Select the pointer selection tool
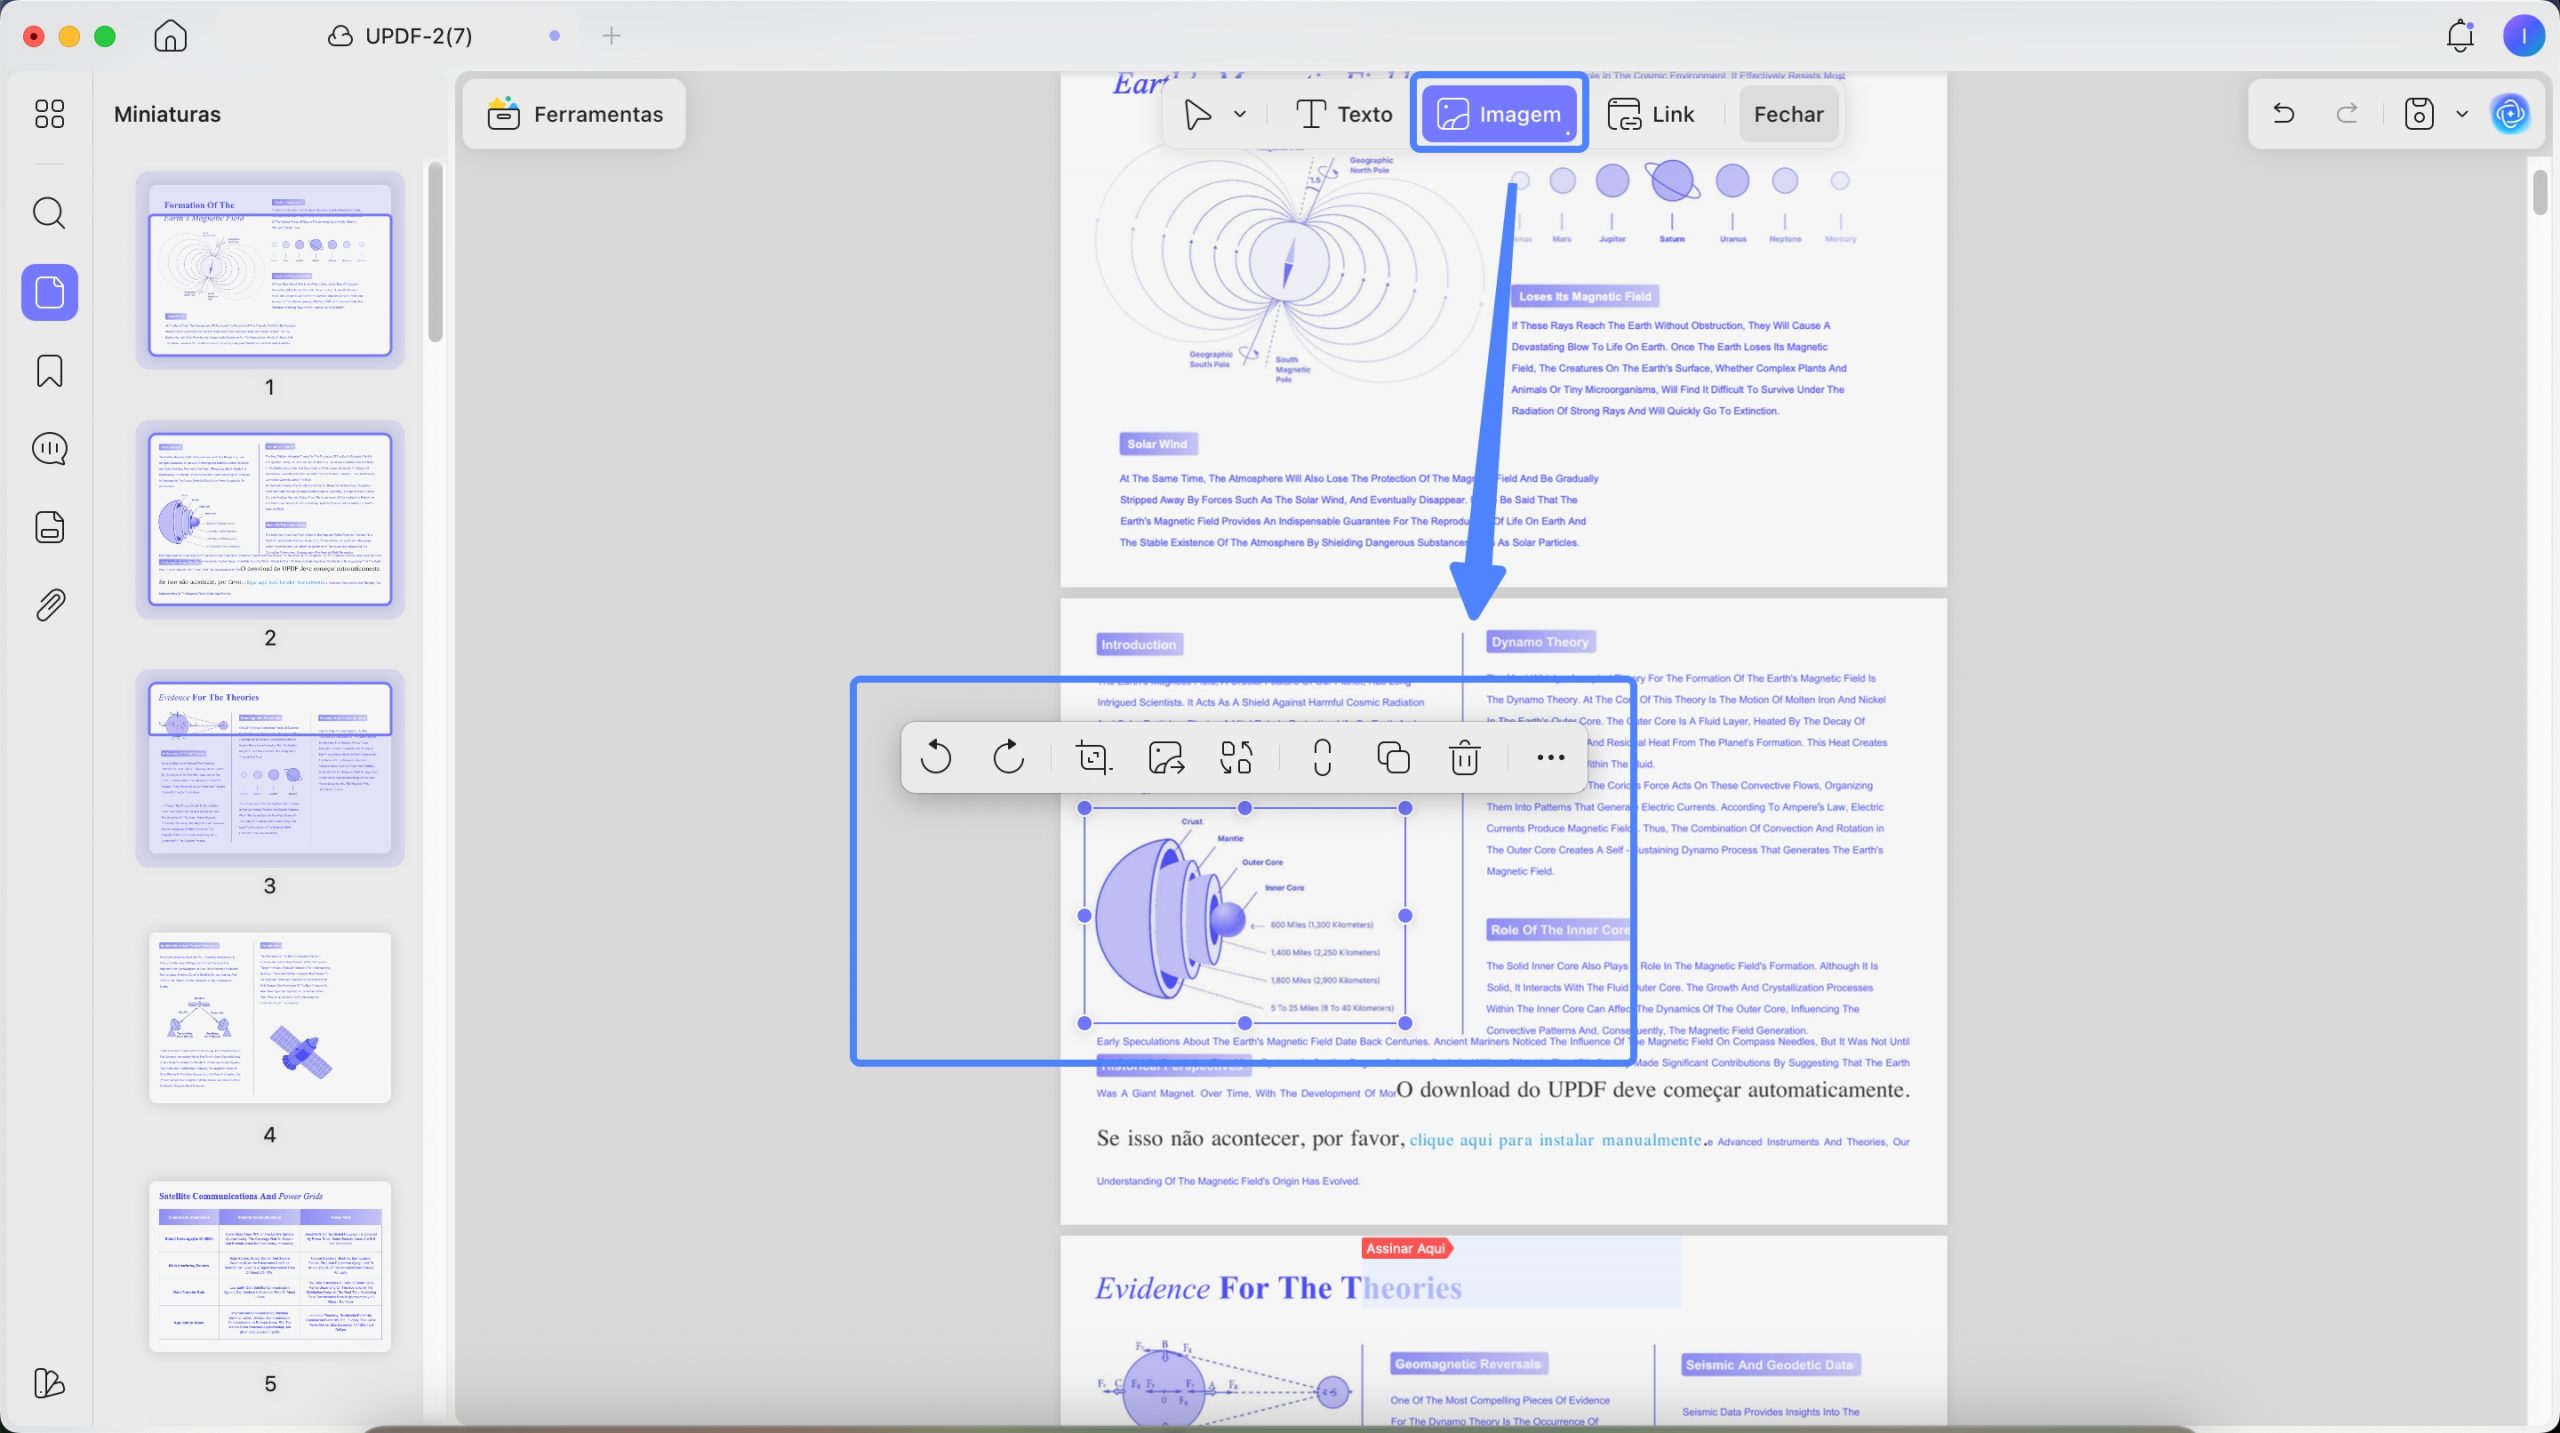 point(1197,114)
